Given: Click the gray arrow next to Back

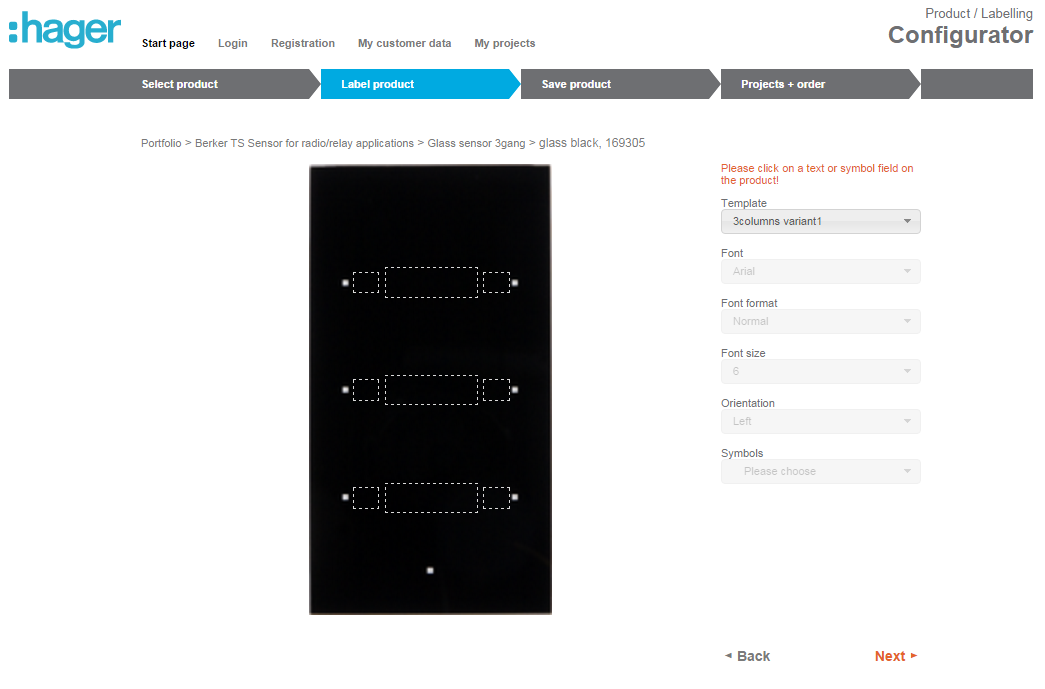Looking at the screenshot, I should point(728,656).
